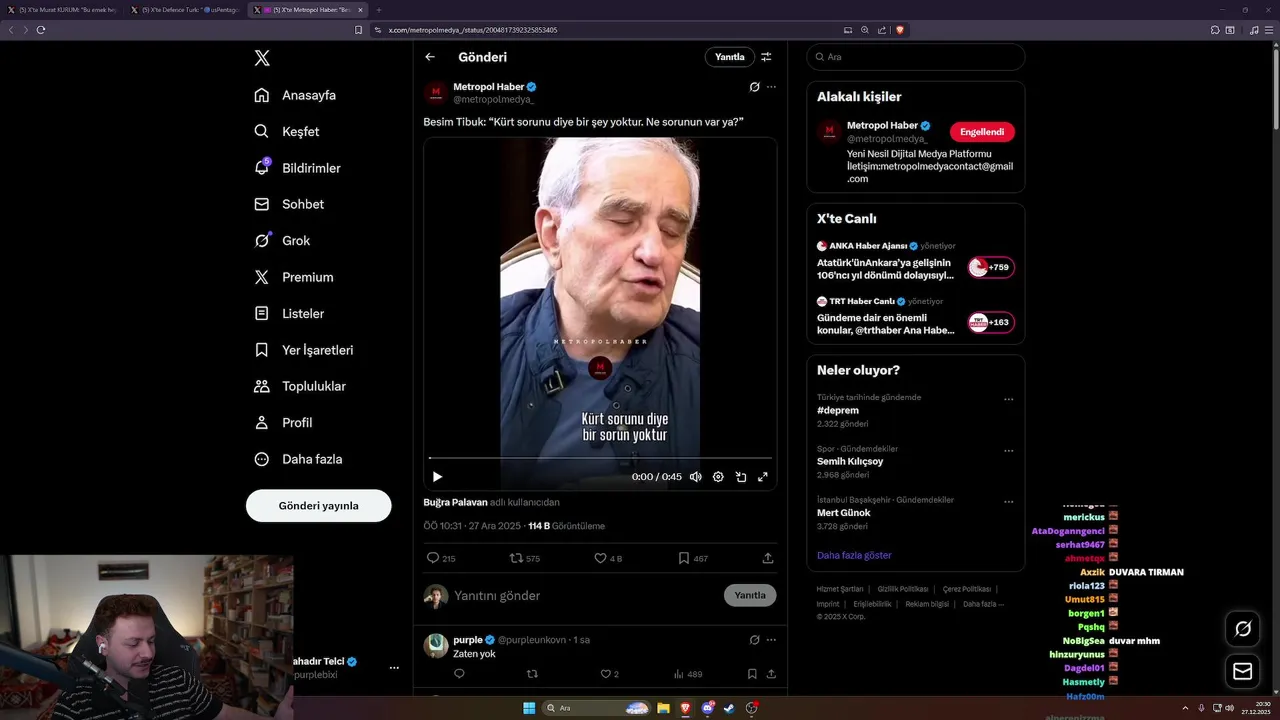Open account menu dots near Bahadır Telci
The width and height of the screenshot is (1280, 720).
[394, 667]
